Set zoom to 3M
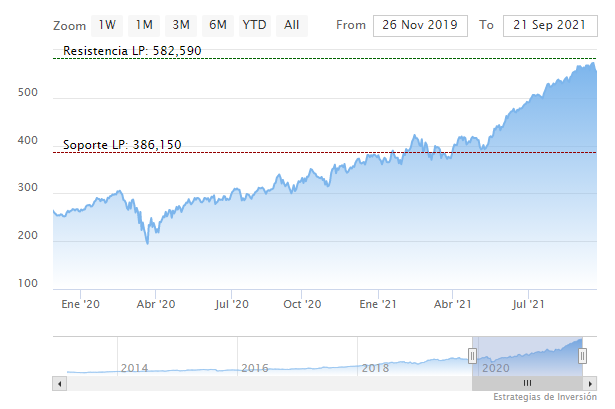The width and height of the screenshot is (615, 409). click(x=181, y=25)
